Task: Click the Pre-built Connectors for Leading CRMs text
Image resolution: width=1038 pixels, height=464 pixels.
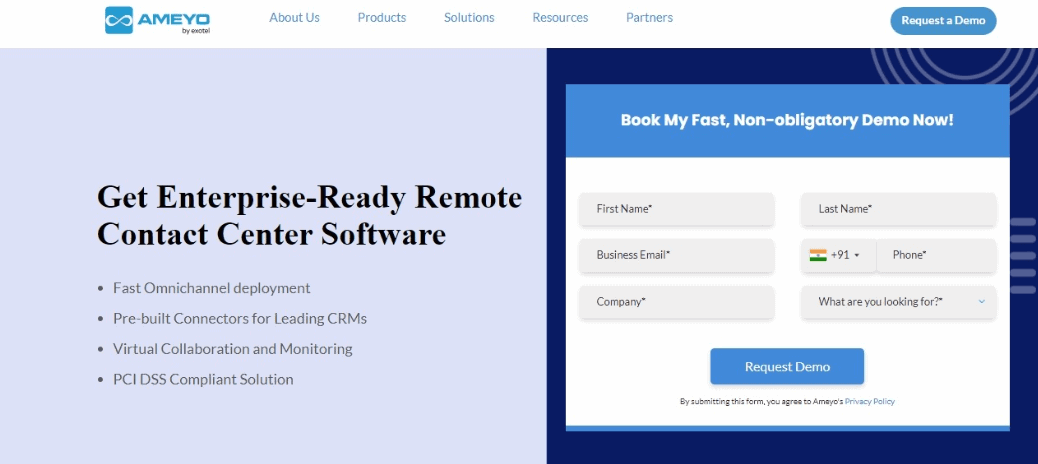Action: click(x=240, y=318)
